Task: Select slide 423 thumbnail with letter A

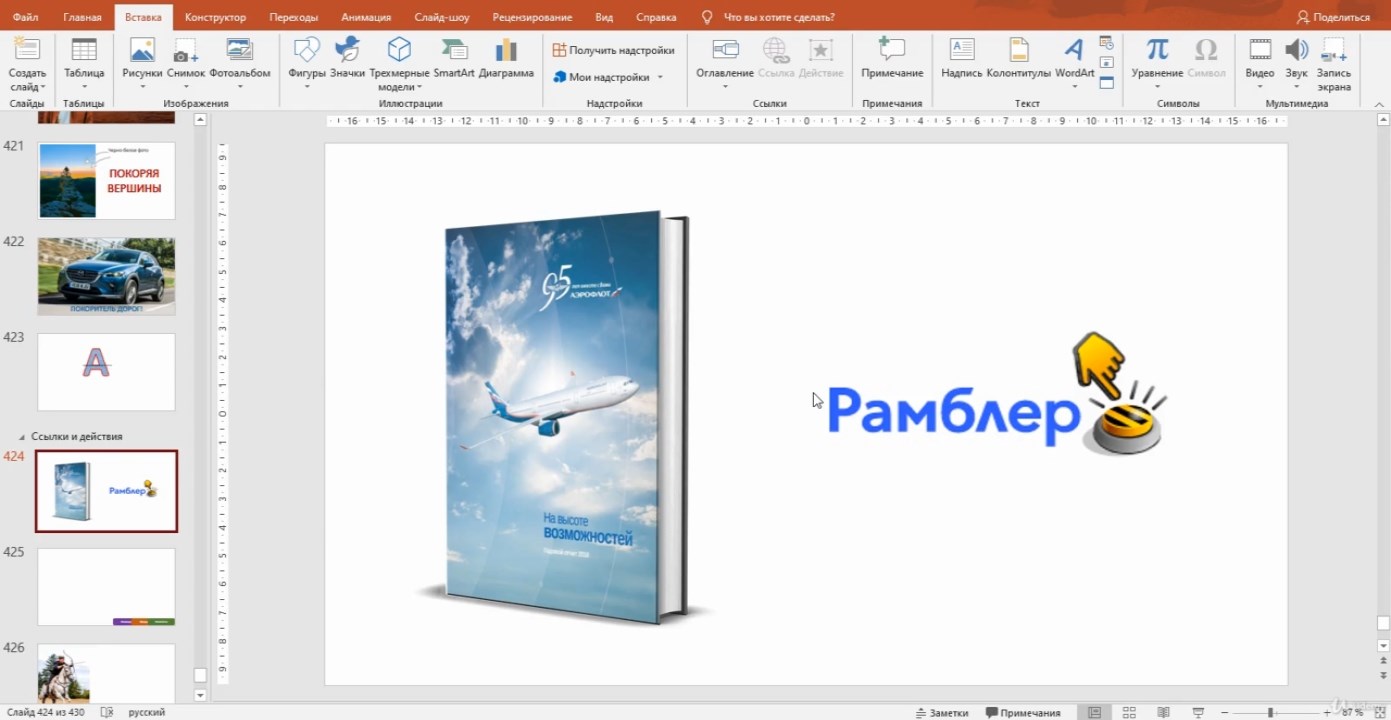Action: (x=106, y=372)
